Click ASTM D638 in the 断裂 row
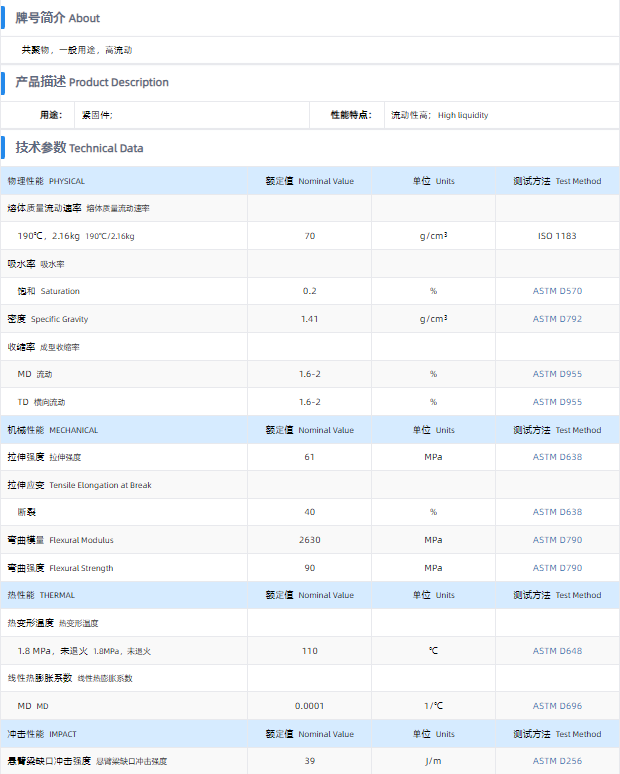This screenshot has height=774, width=620. pyautogui.click(x=557, y=512)
